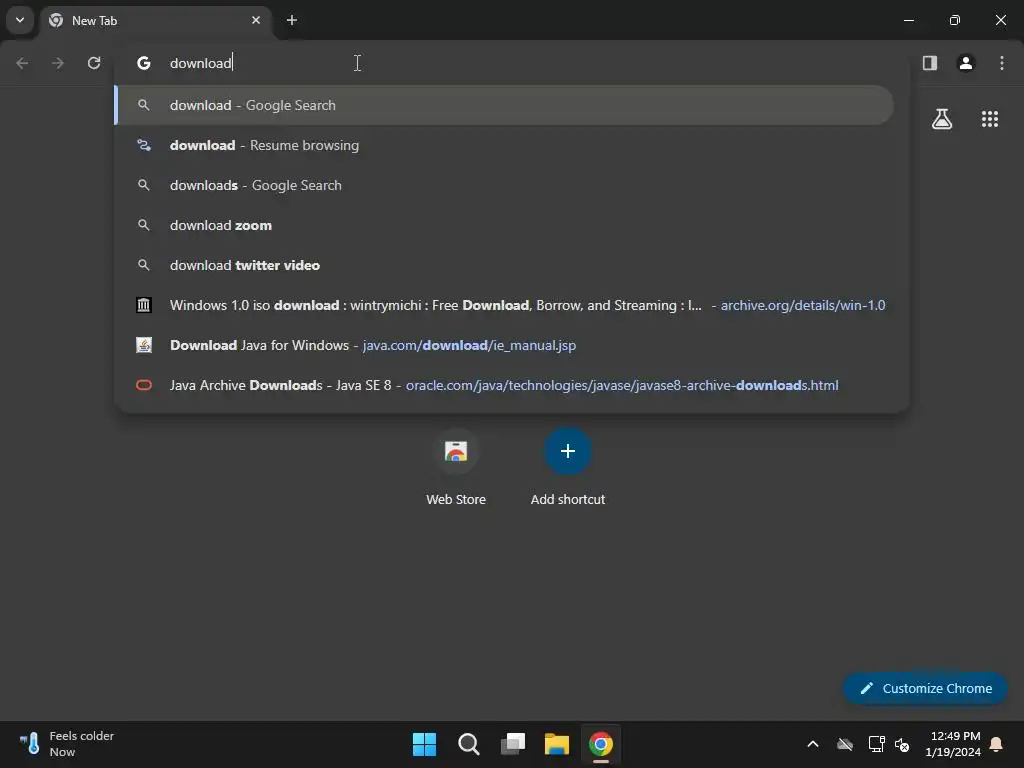Restore down the Chrome window
The image size is (1024, 768).
(x=955, y=20)
